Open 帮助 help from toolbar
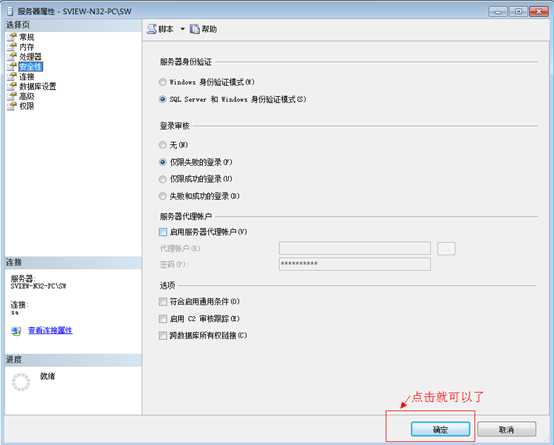The image size is (554, 445). [204, 29]
